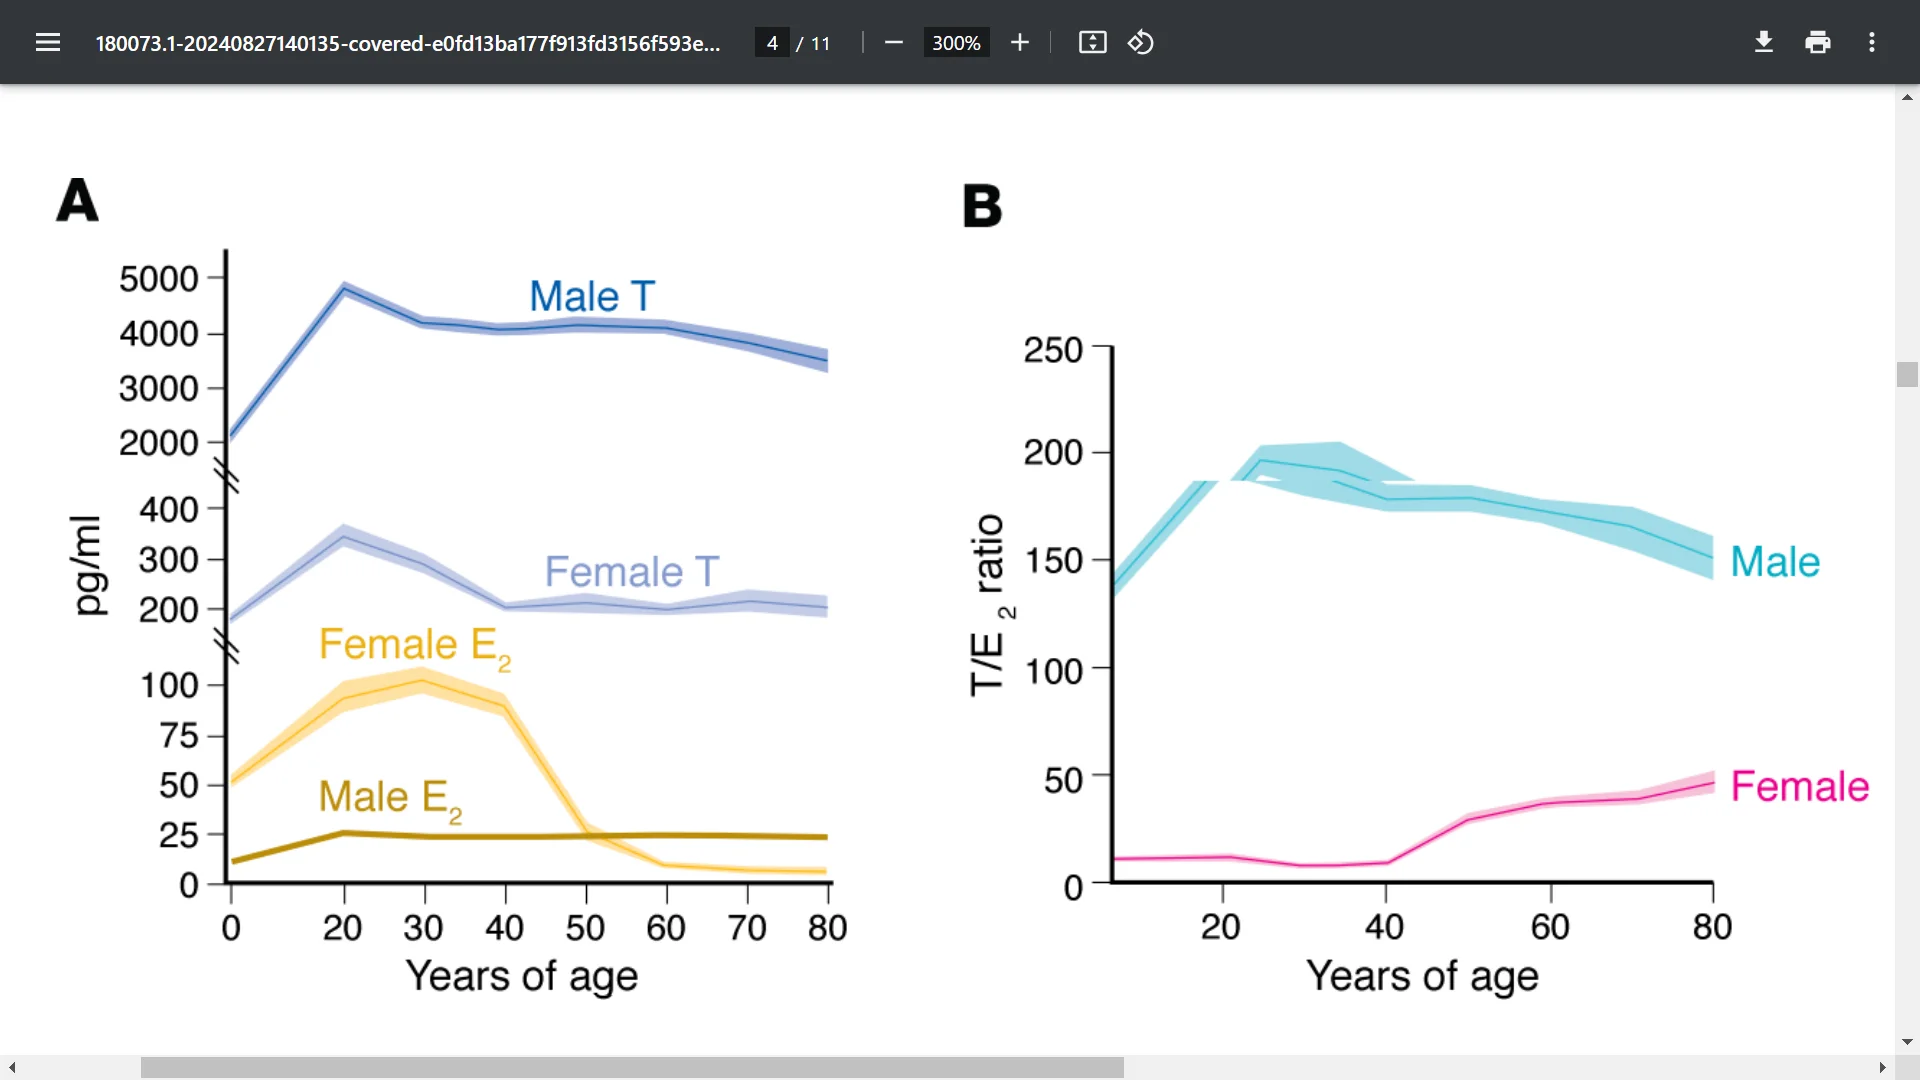Click the 'Male' label in panel B
The height and width of the screenshot is (1080, 1920).
[1775, 562]
